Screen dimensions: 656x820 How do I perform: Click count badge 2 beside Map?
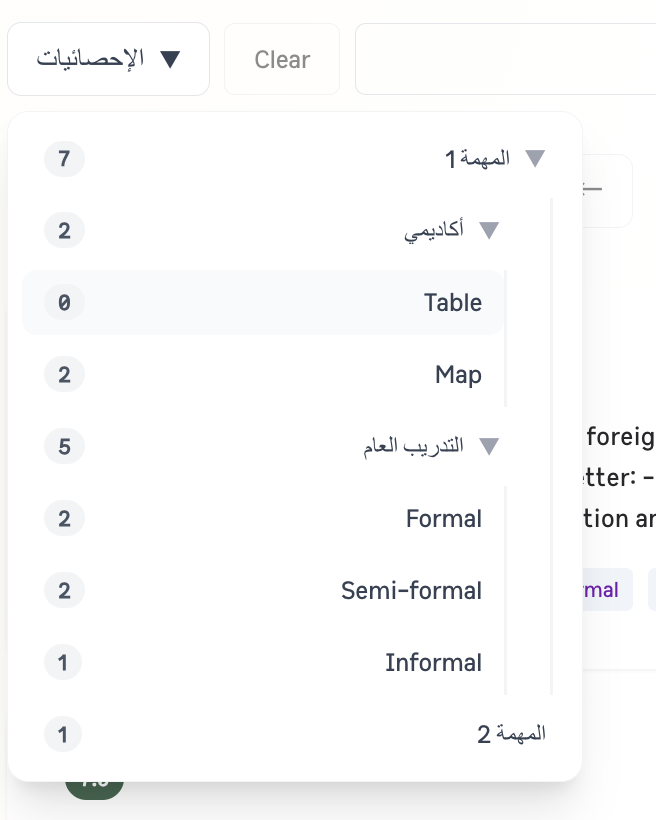pos(64,374)
